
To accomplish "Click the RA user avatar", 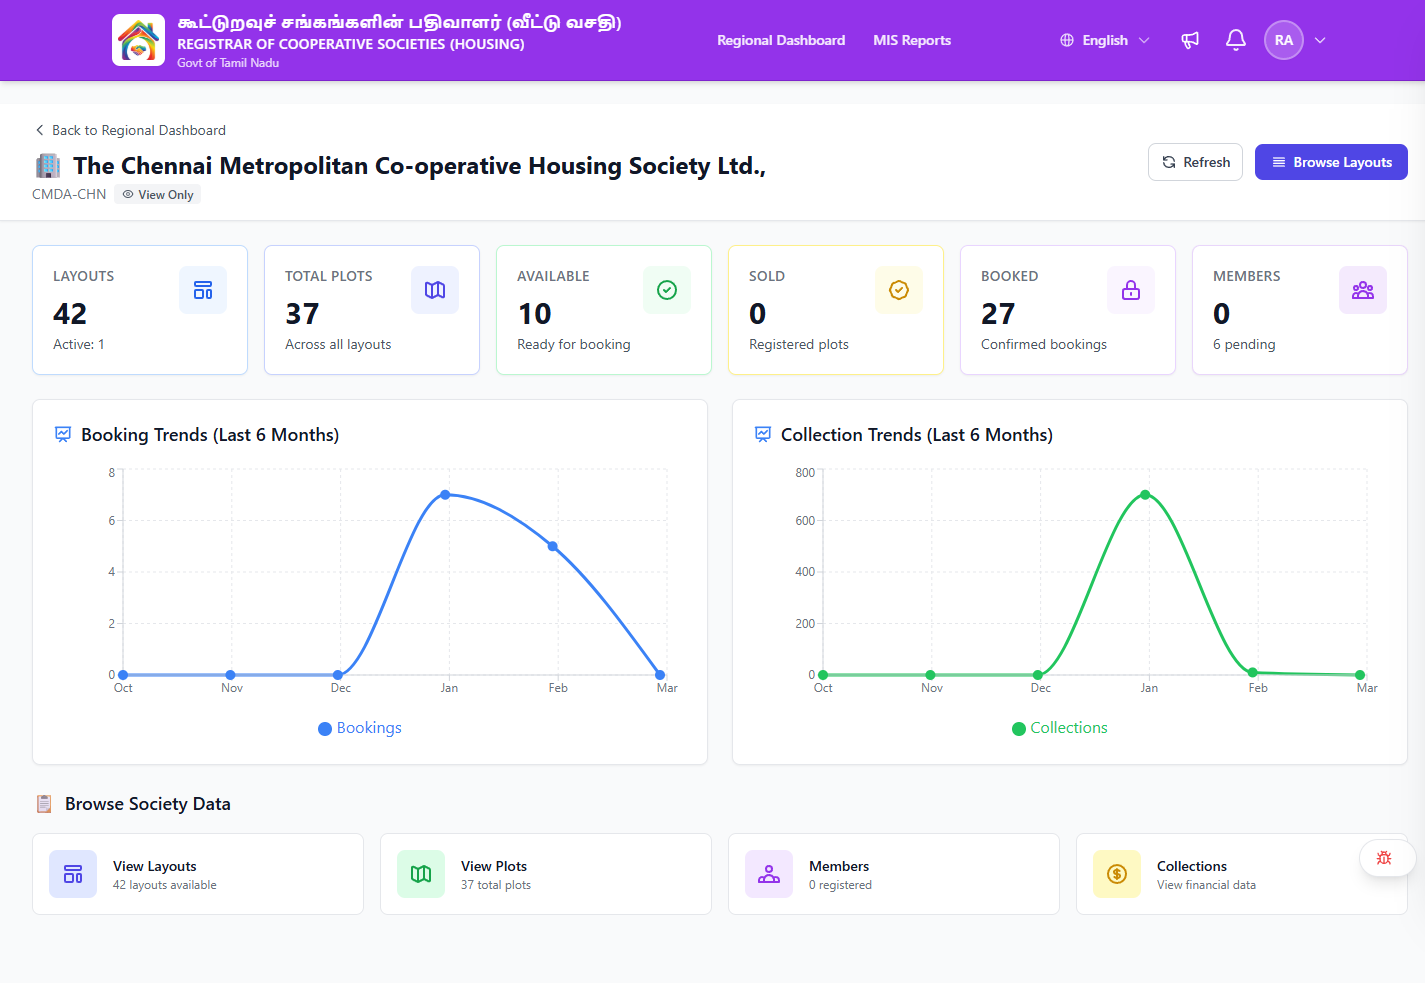I will click(x=1284, y=40).
